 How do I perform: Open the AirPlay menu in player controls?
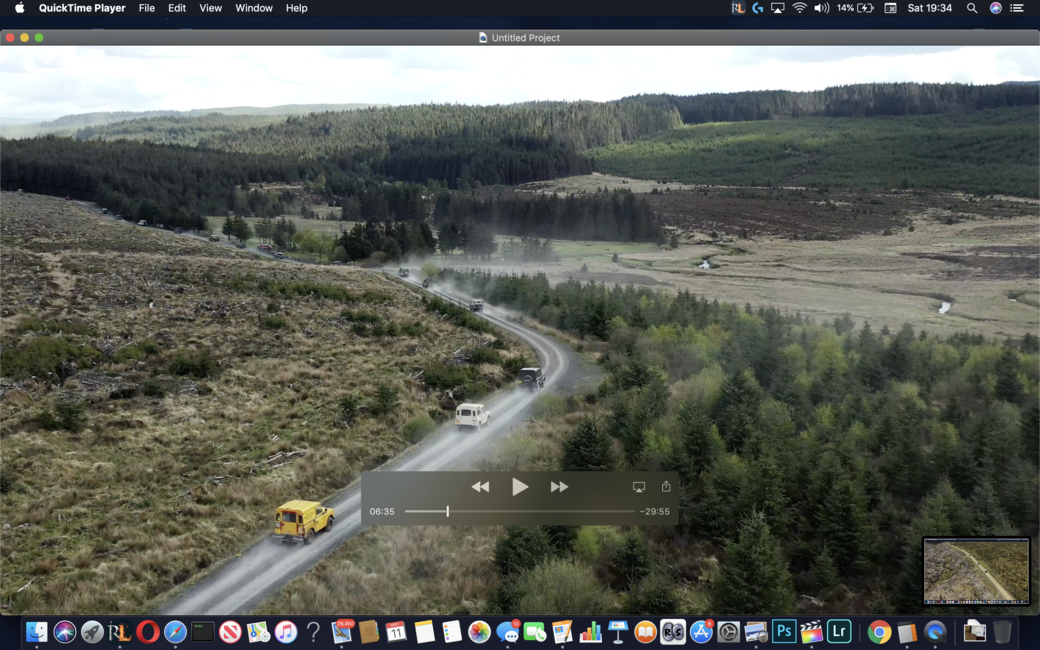(639, 487)
